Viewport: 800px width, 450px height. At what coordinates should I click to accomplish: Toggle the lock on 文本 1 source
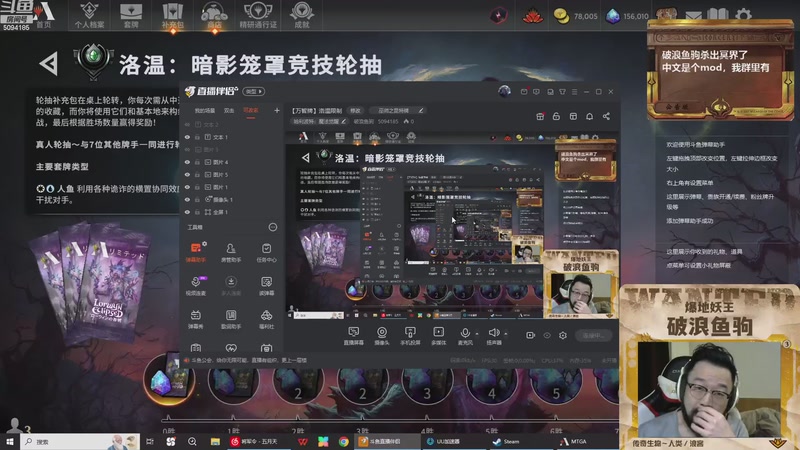click(197, 137)
